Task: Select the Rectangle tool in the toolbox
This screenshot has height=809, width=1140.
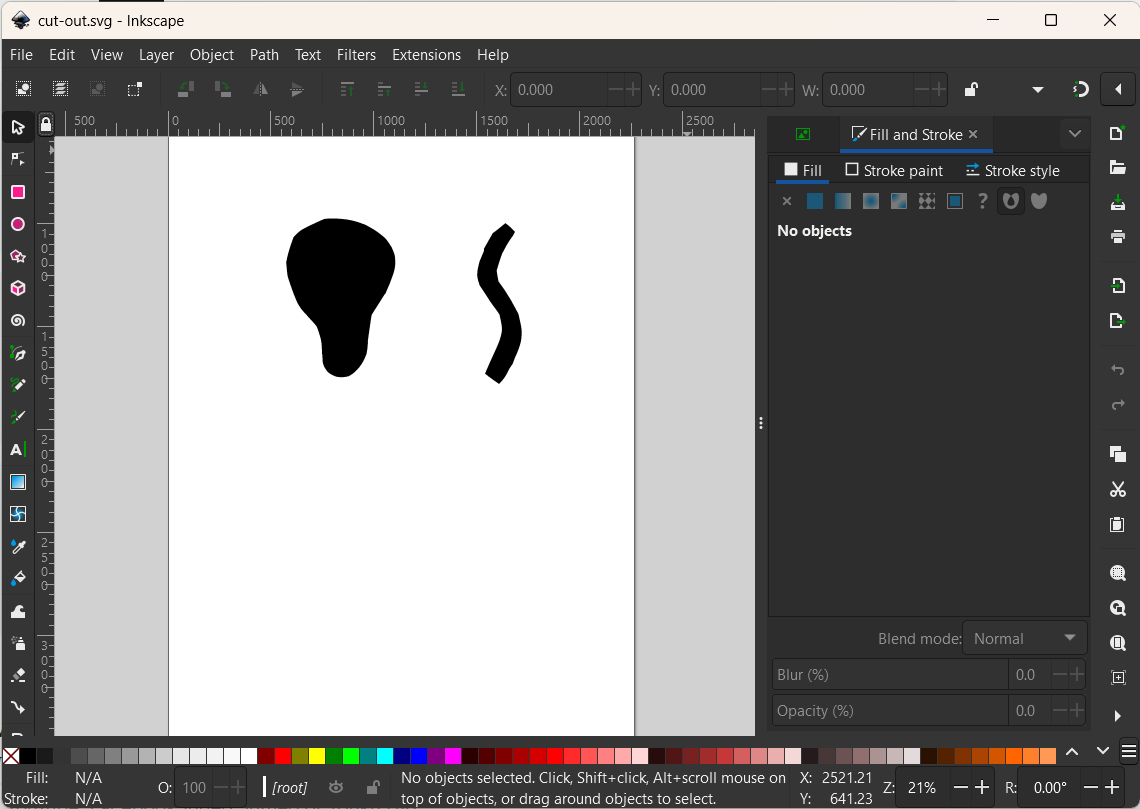Action: [x=17, y=192]
